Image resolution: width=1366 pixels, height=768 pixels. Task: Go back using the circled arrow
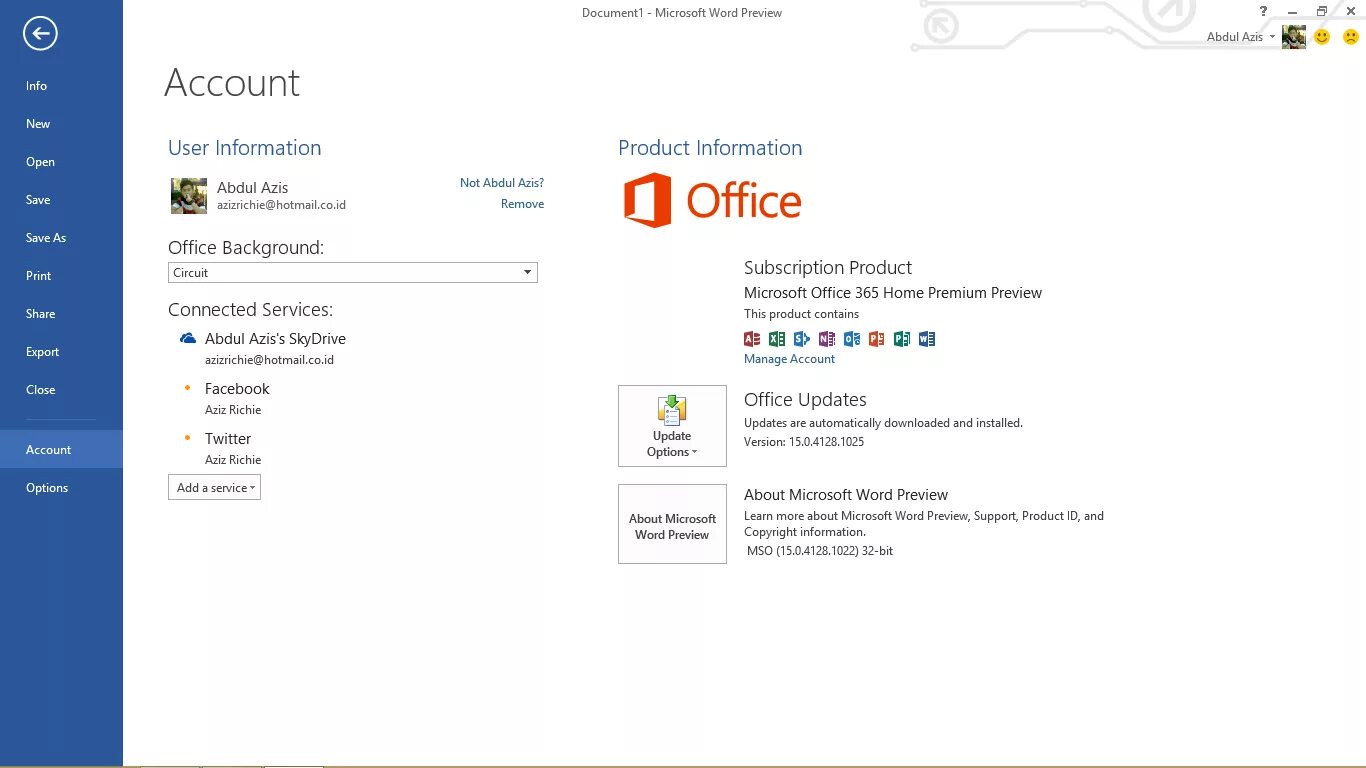point(40,34)
